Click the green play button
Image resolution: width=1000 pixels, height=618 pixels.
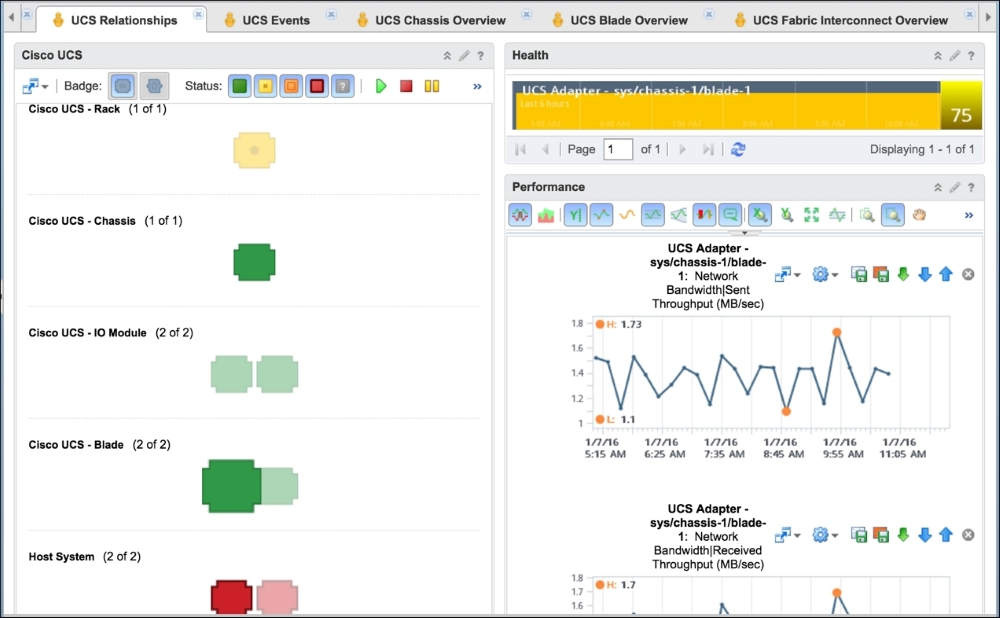pyautogui.click(x=381, y=85)
